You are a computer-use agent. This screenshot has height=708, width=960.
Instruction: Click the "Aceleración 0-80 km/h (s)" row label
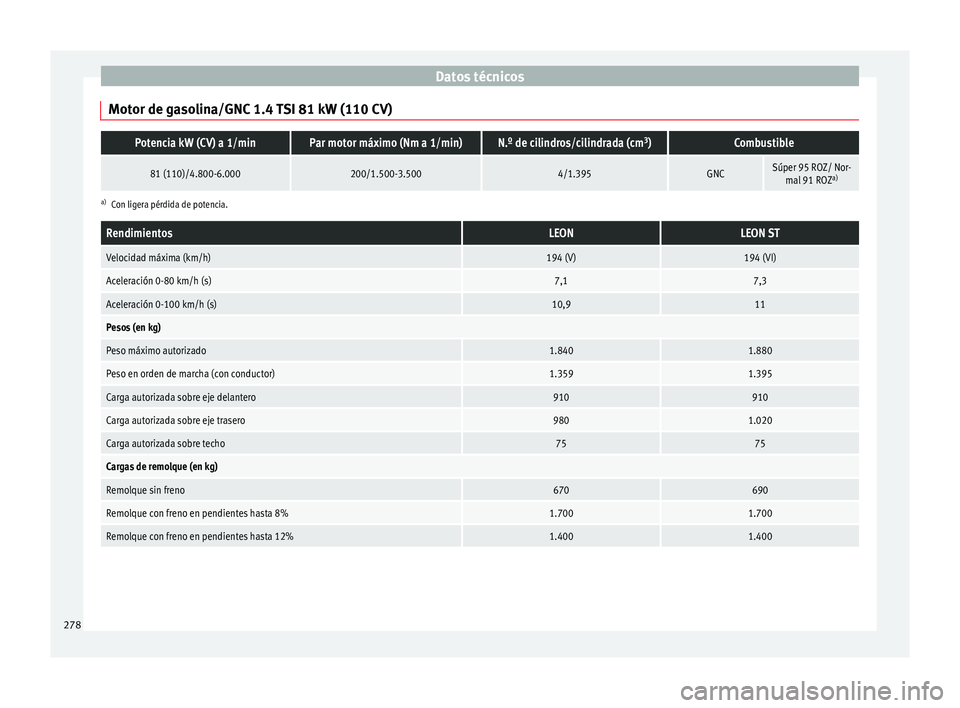click(159, 281)
